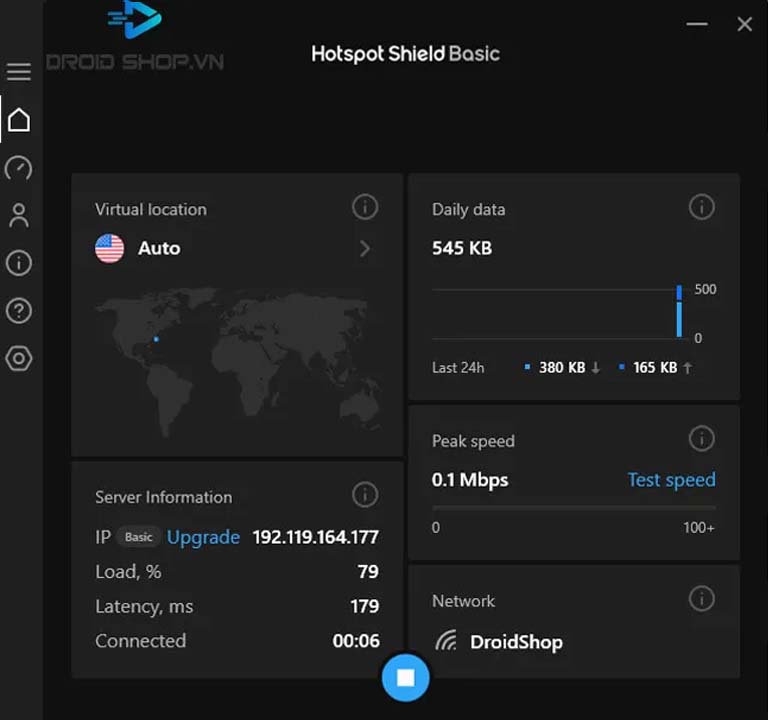Viewport: 768px width, 720px height.
Task: Show info for the Daily data card
Action: [x=702, y=207]
